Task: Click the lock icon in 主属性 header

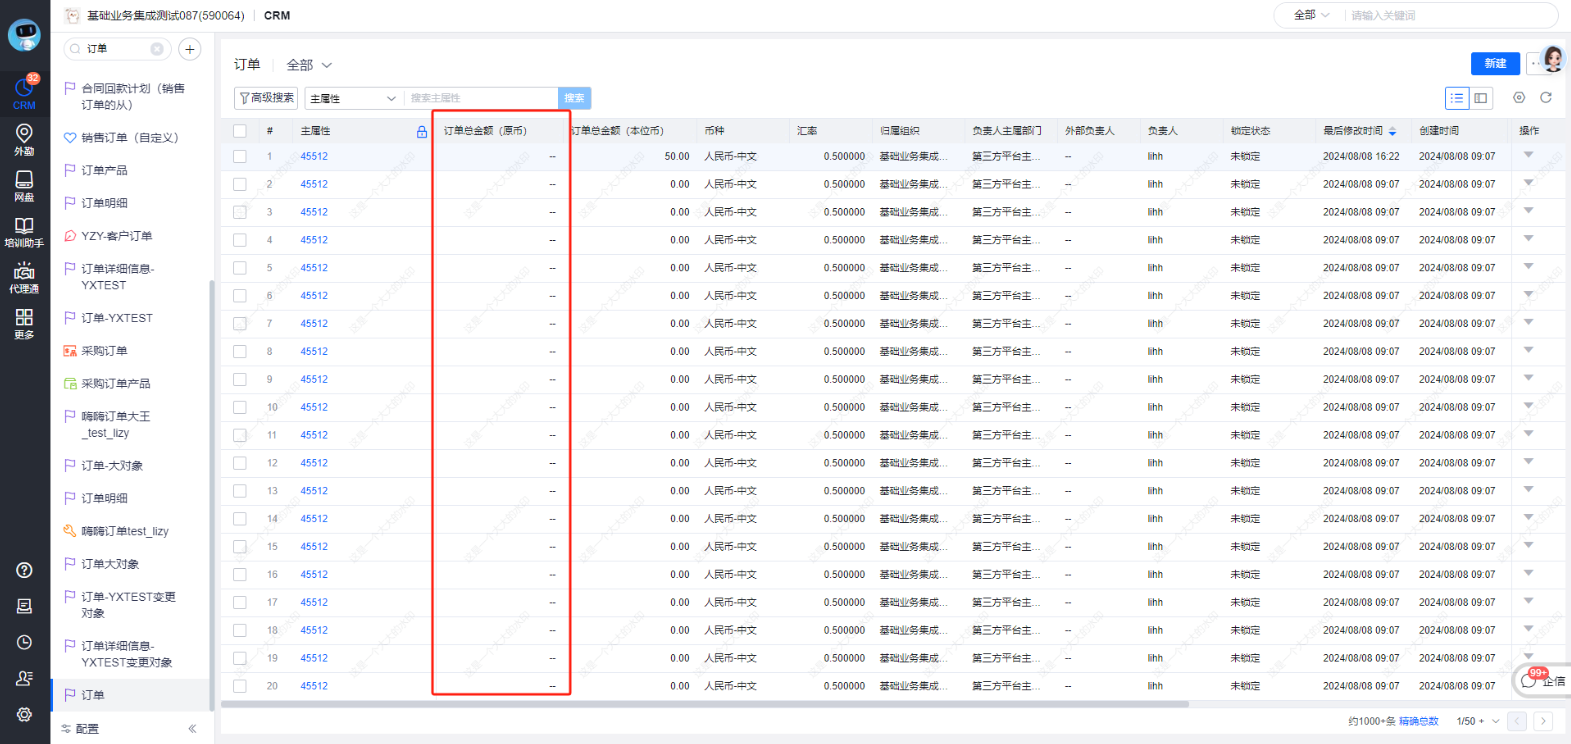Action: (x=422, y=131)
